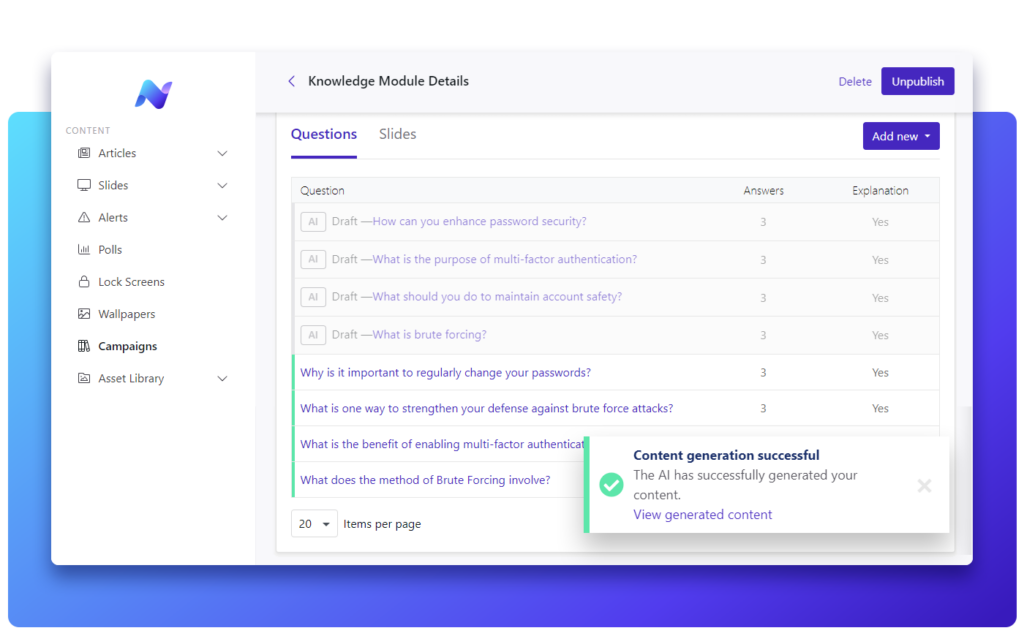This screenshot has height=636, width=1024.
Task: Open the items per page dropdown
Action: (x=314, y=523)
